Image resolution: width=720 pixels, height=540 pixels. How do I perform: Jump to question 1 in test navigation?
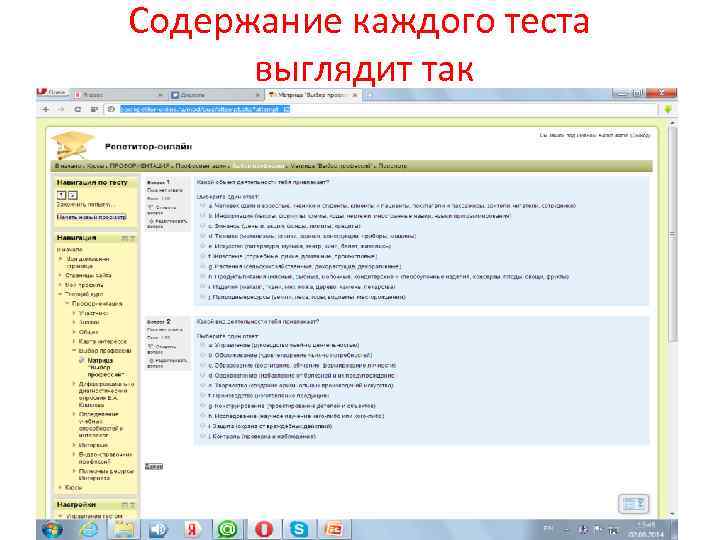tap(61, 195)
